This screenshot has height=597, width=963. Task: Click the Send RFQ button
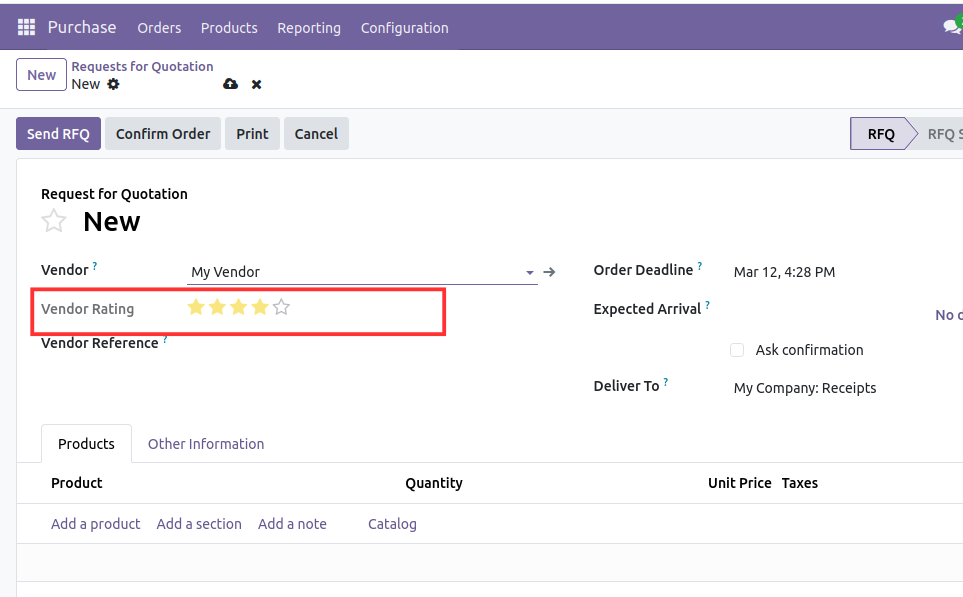pyautogui.click(x=58, y=133)
